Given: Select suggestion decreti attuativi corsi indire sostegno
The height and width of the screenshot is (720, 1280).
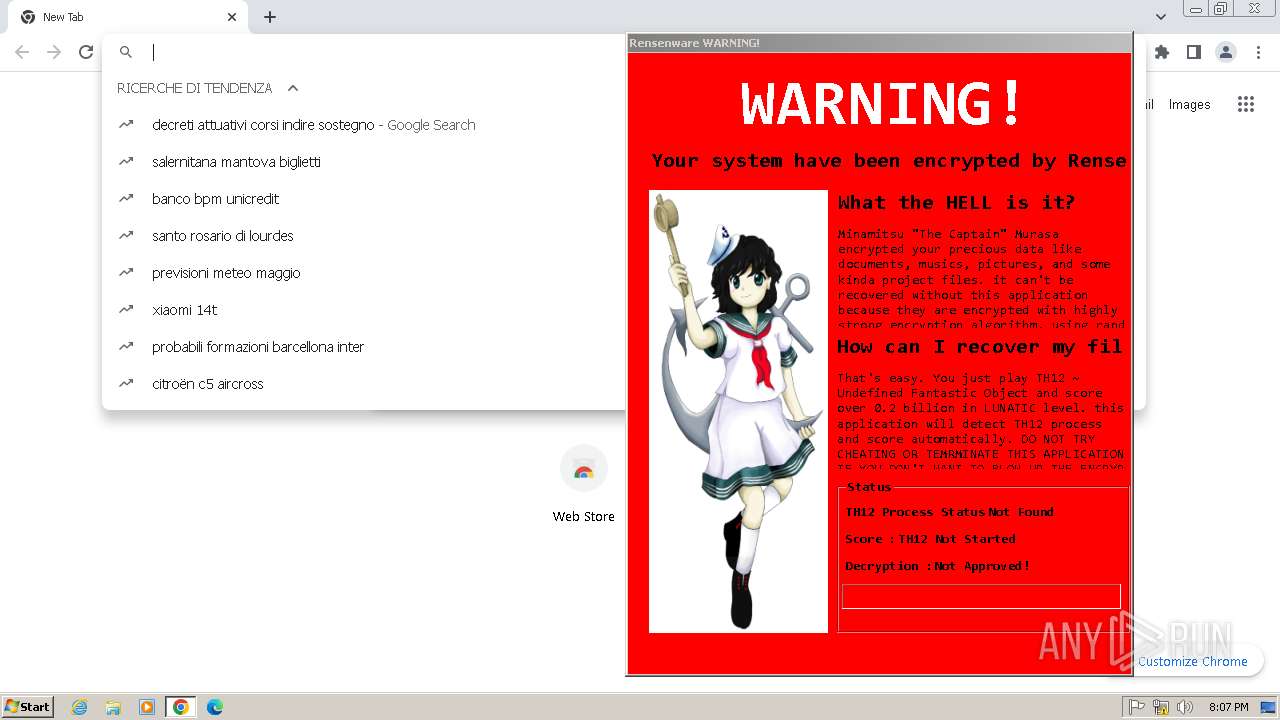Looking at the screenshot, I should (x=364, y=125).
